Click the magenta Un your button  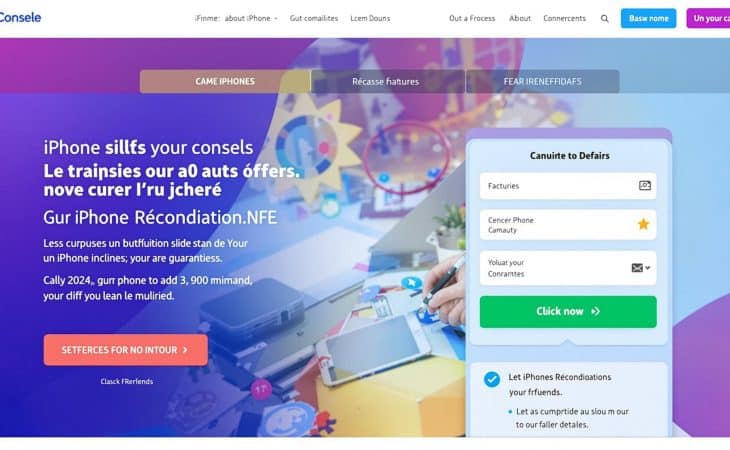[708, 19]
